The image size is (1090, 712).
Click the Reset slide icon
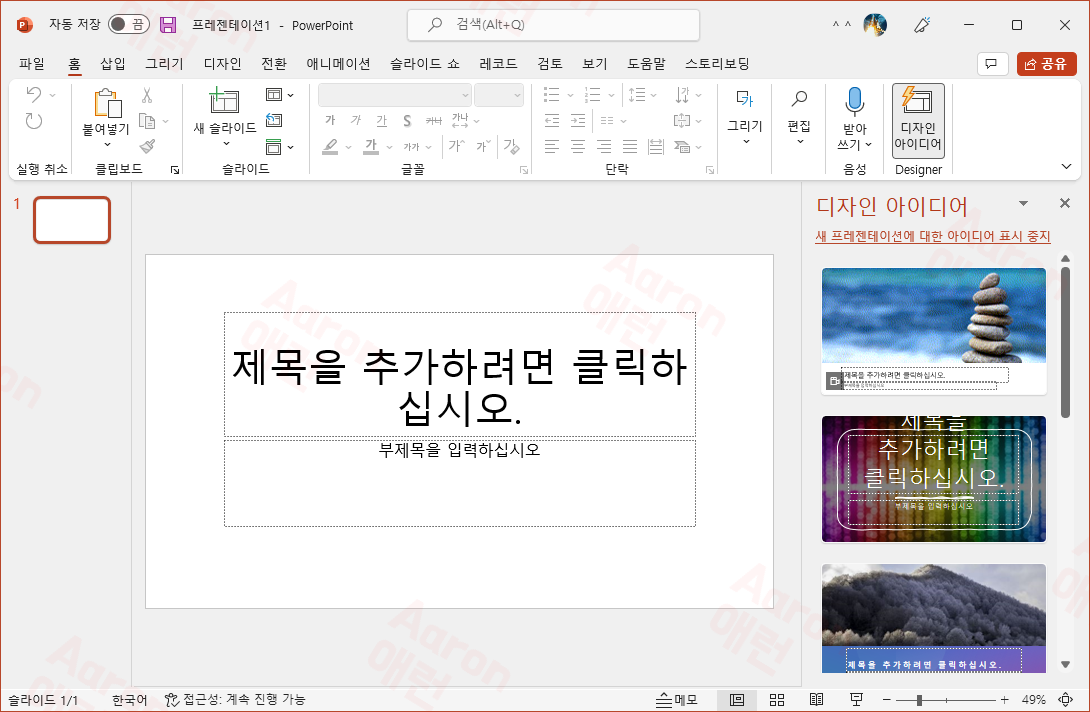coord(275,120)
